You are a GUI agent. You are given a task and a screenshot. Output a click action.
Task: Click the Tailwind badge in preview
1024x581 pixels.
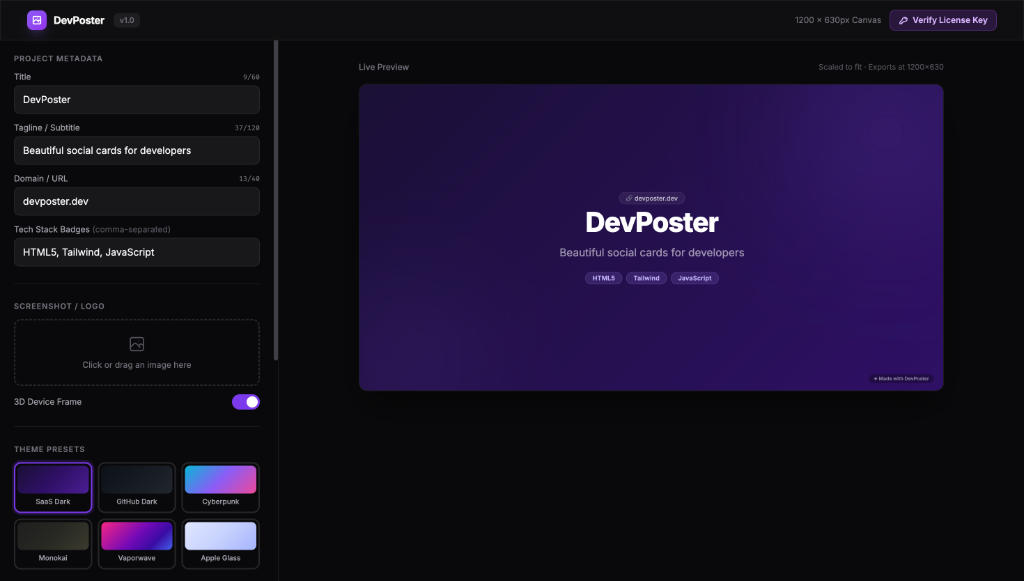coord(647,278)
